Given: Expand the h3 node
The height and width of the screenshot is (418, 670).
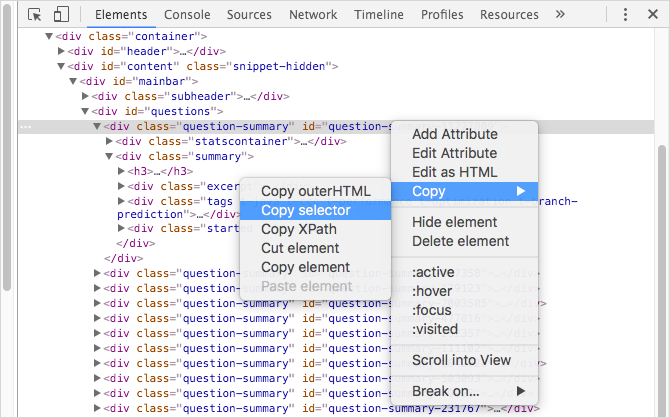Looking at the screenshot, I should pos(121,171).
